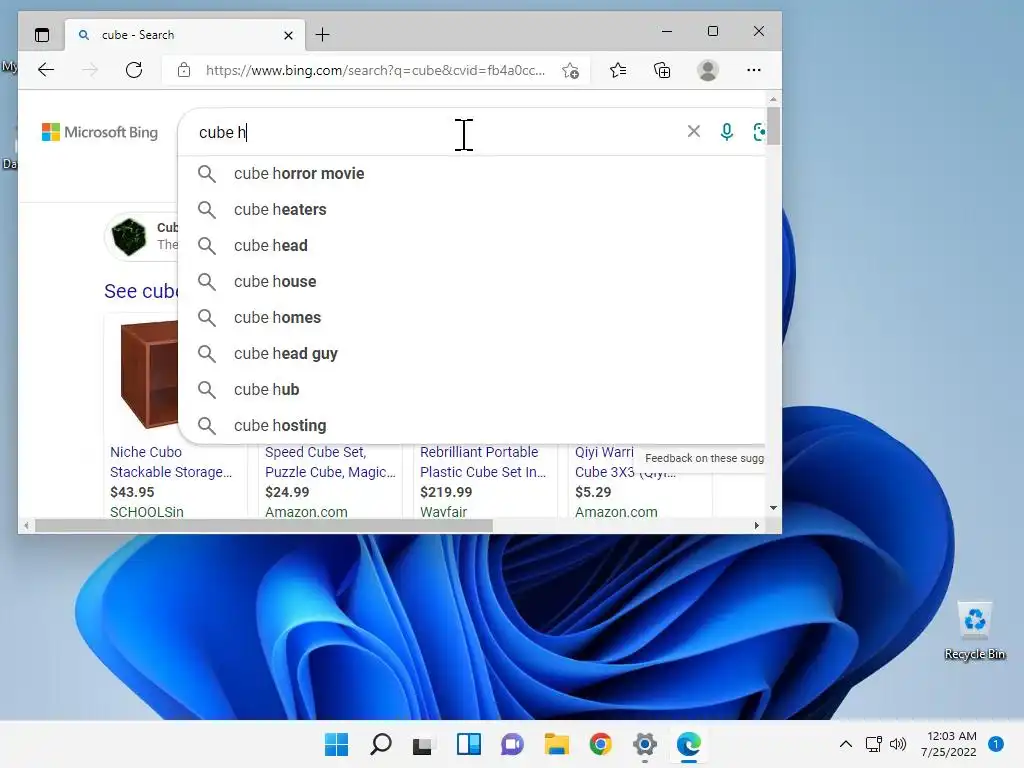View site information lock icon

(184, 70)
